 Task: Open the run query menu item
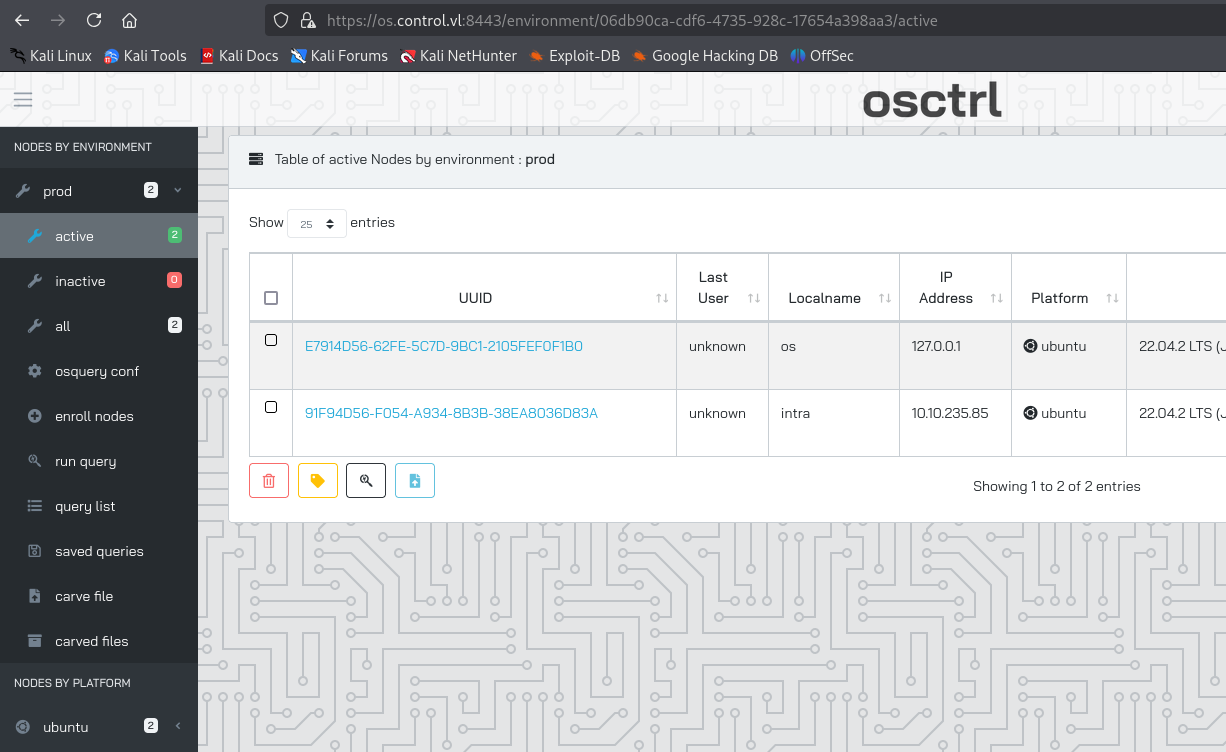(99, 461)
